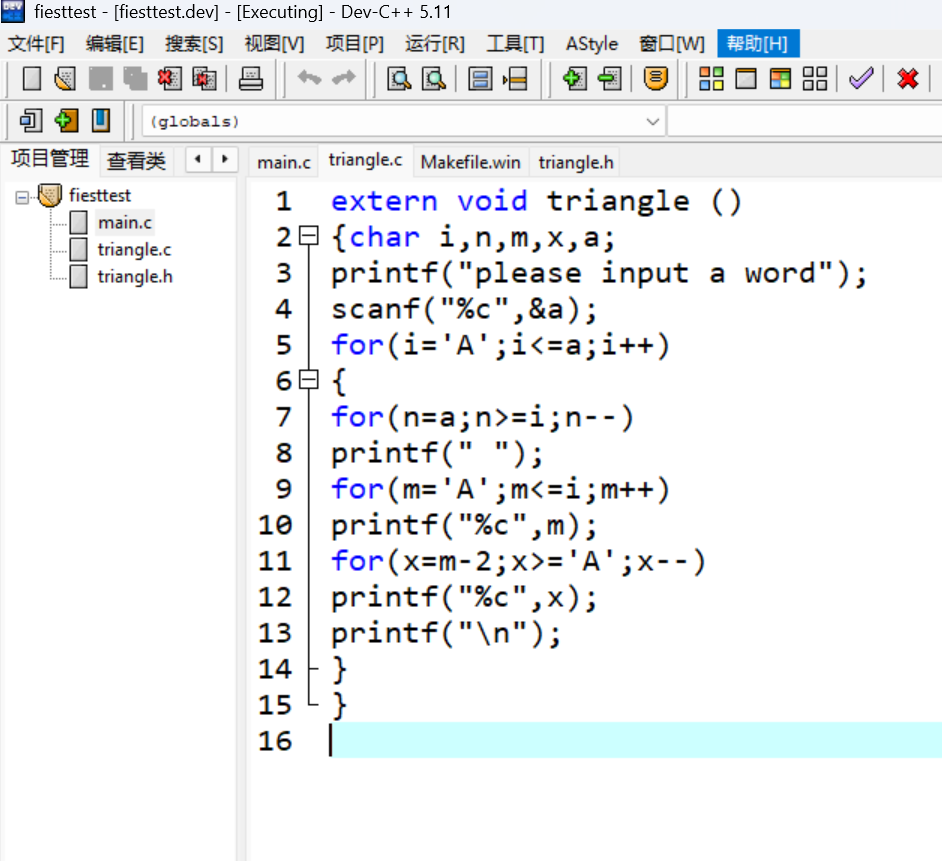The image size is (942, 861).
Task: Open the AStyle menu
Action: (592, 44)
